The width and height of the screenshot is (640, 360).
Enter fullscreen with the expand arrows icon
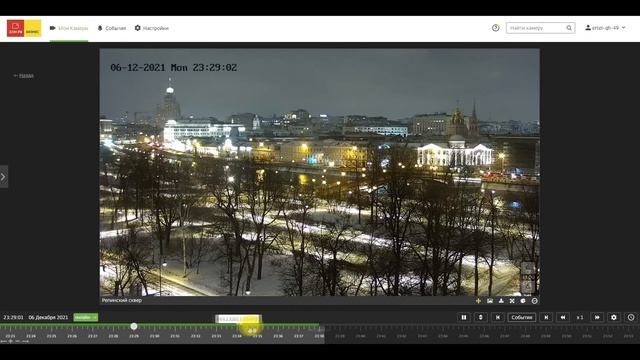coord(512,301)
